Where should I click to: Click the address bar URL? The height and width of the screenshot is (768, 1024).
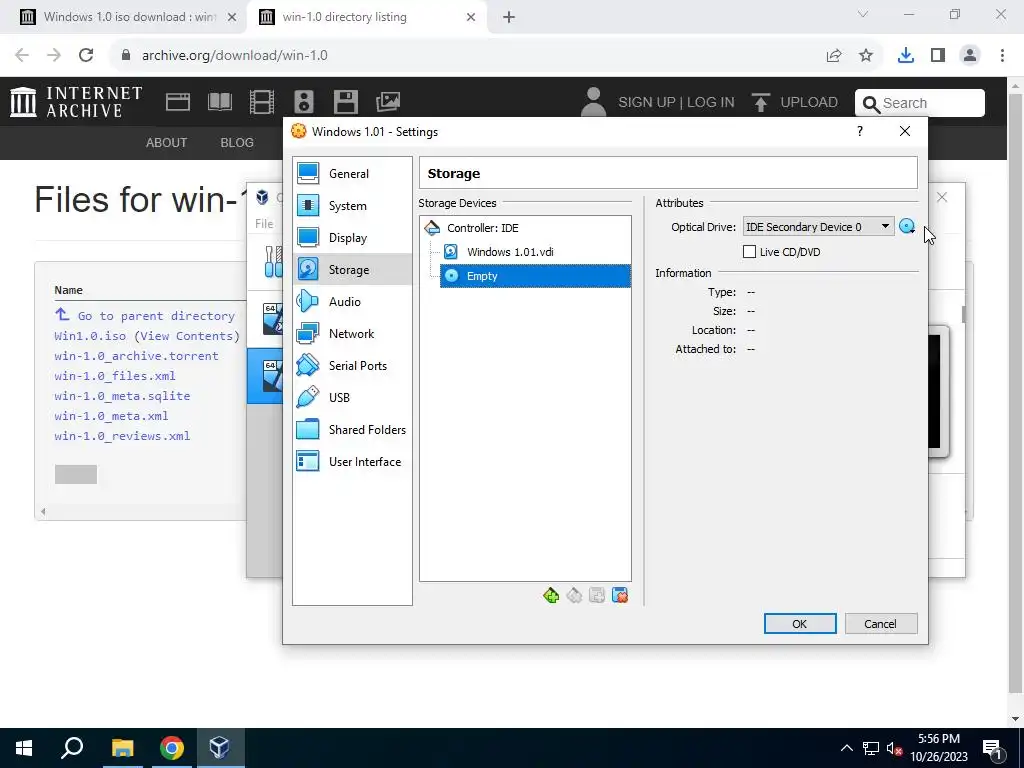point(234,56)
